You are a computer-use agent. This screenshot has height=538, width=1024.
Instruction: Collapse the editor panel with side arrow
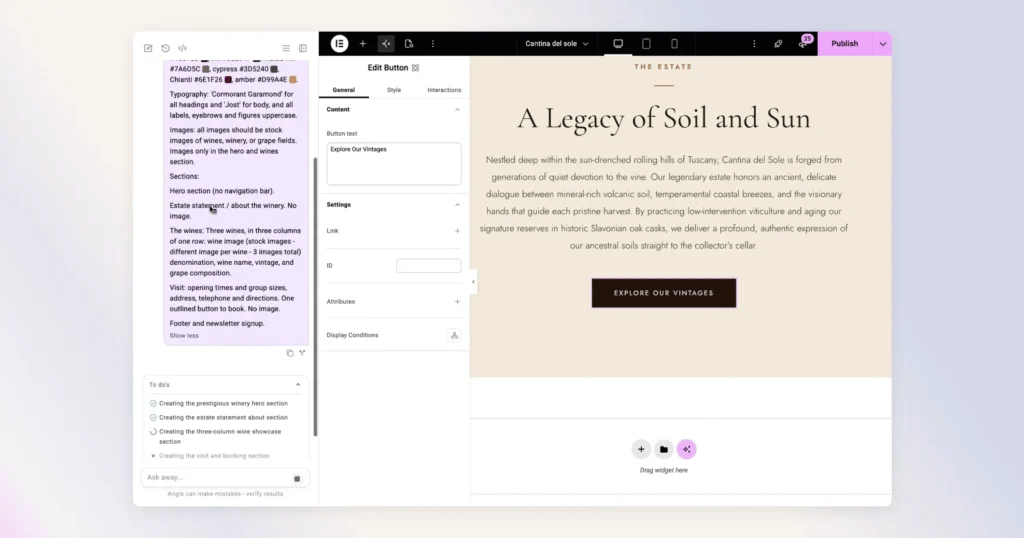[473, 282]
